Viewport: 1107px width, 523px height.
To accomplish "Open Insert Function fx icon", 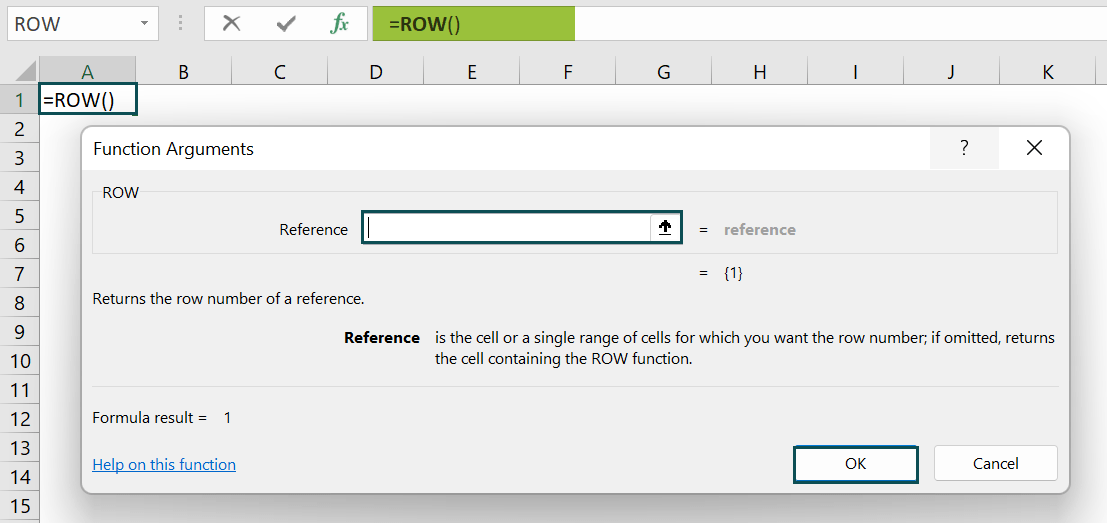I will tap(340, 24).
